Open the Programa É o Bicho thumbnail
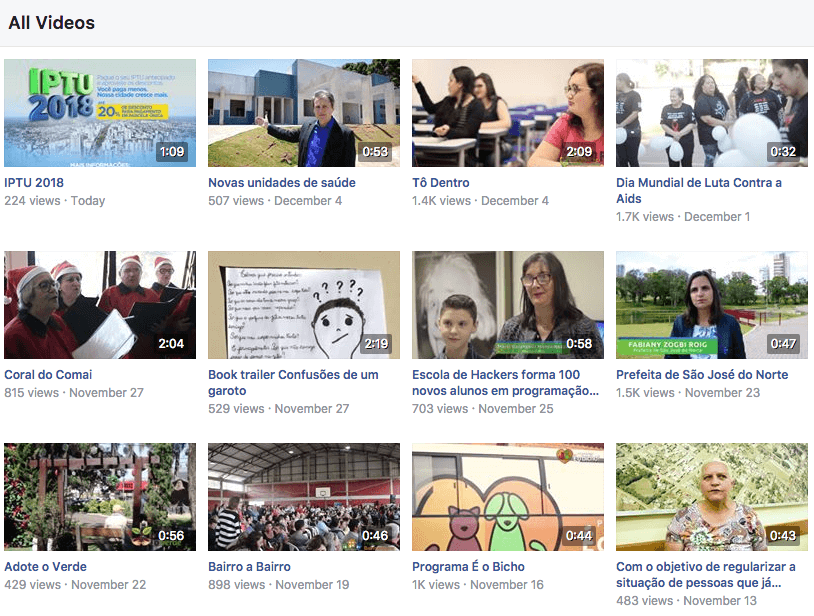Image resolution: width=814 pixels, height=616 pixels. point(508,497)
